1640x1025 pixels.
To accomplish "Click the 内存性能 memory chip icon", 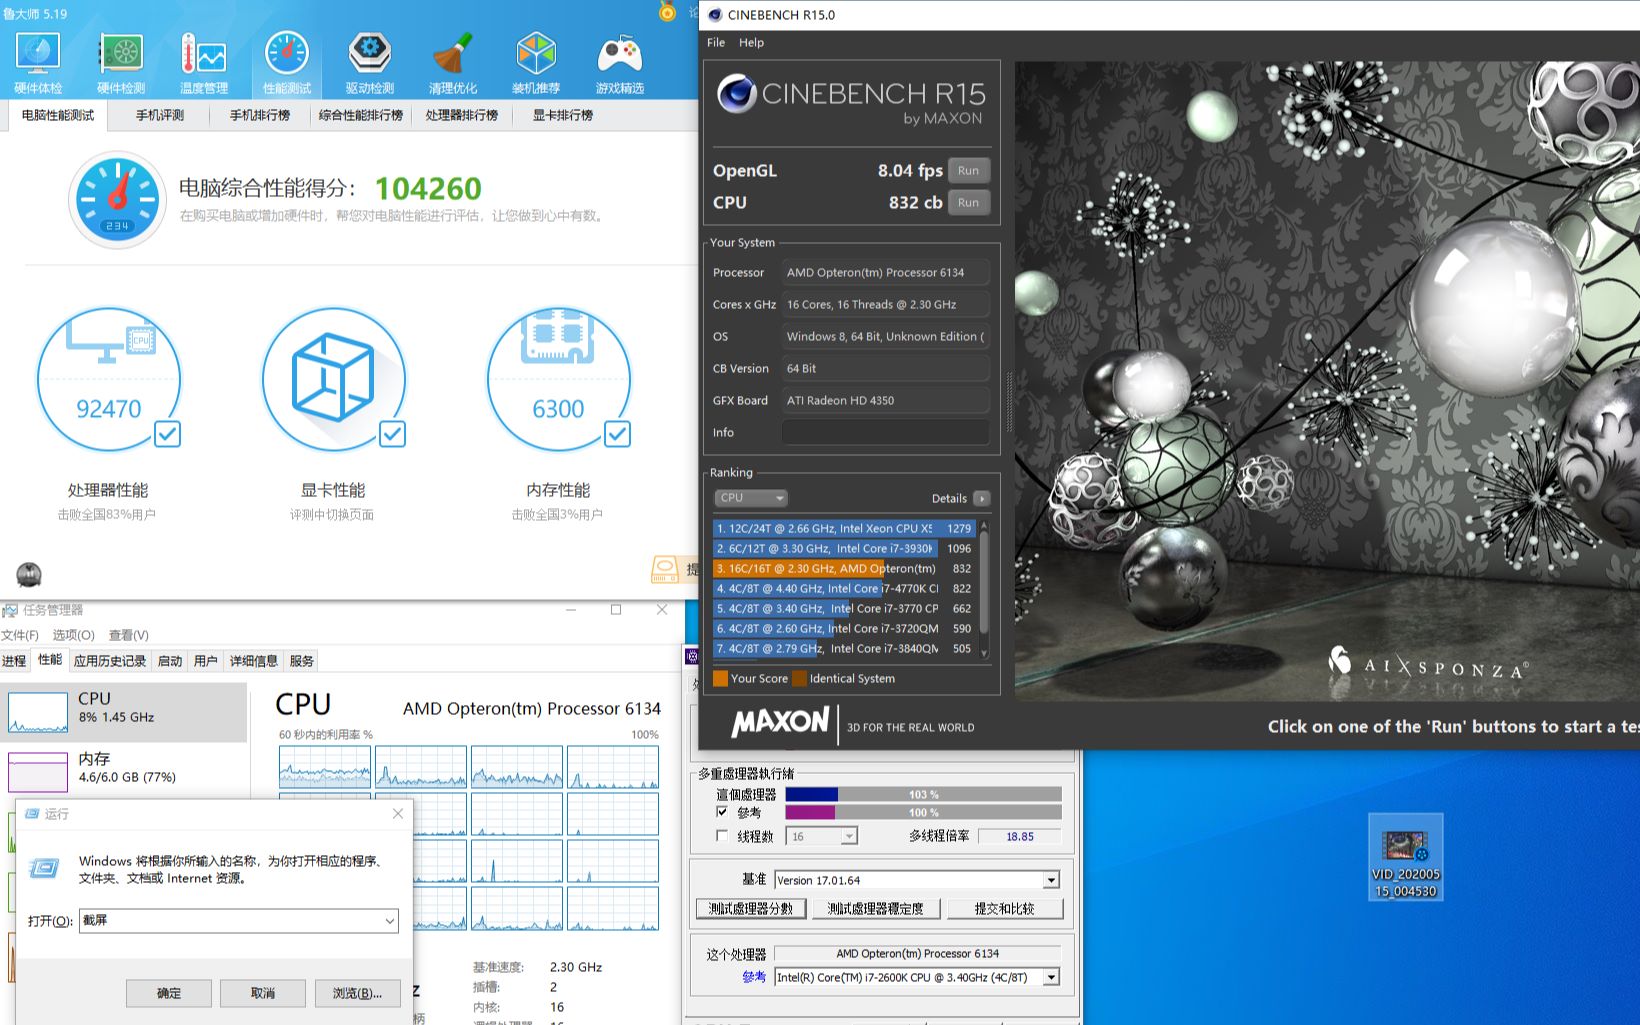I will point(559,379).
